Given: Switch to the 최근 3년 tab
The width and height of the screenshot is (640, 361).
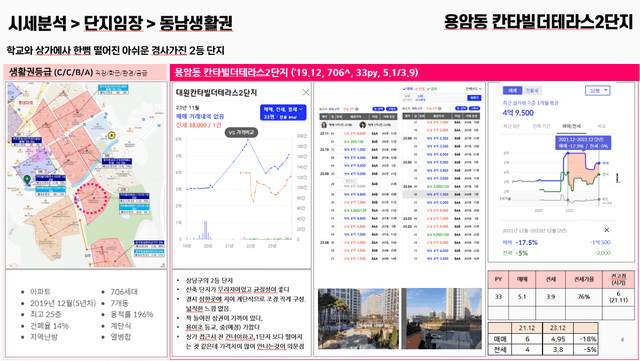Looking at the screenshot, I should pos(511,126).
